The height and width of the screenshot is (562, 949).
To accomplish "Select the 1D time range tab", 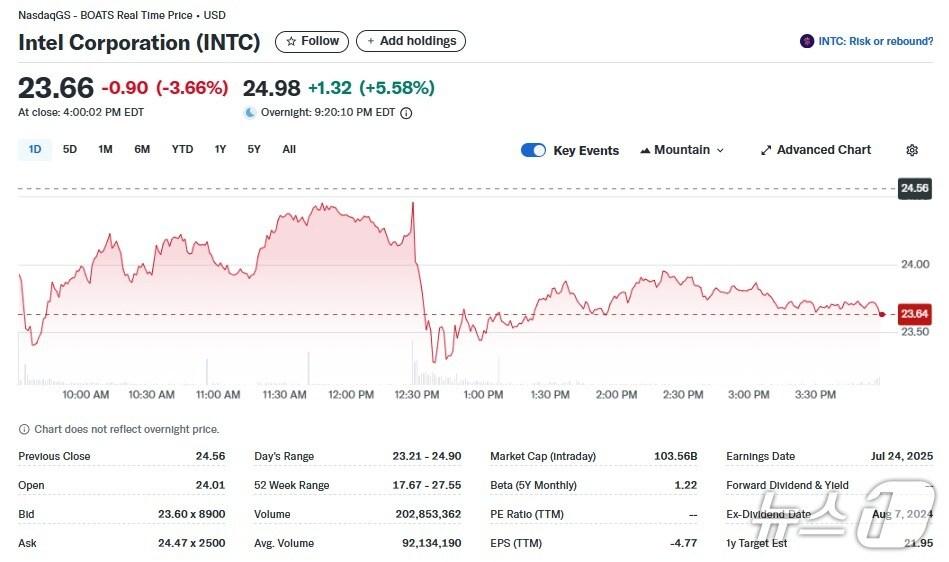I will tap(35, 149).
